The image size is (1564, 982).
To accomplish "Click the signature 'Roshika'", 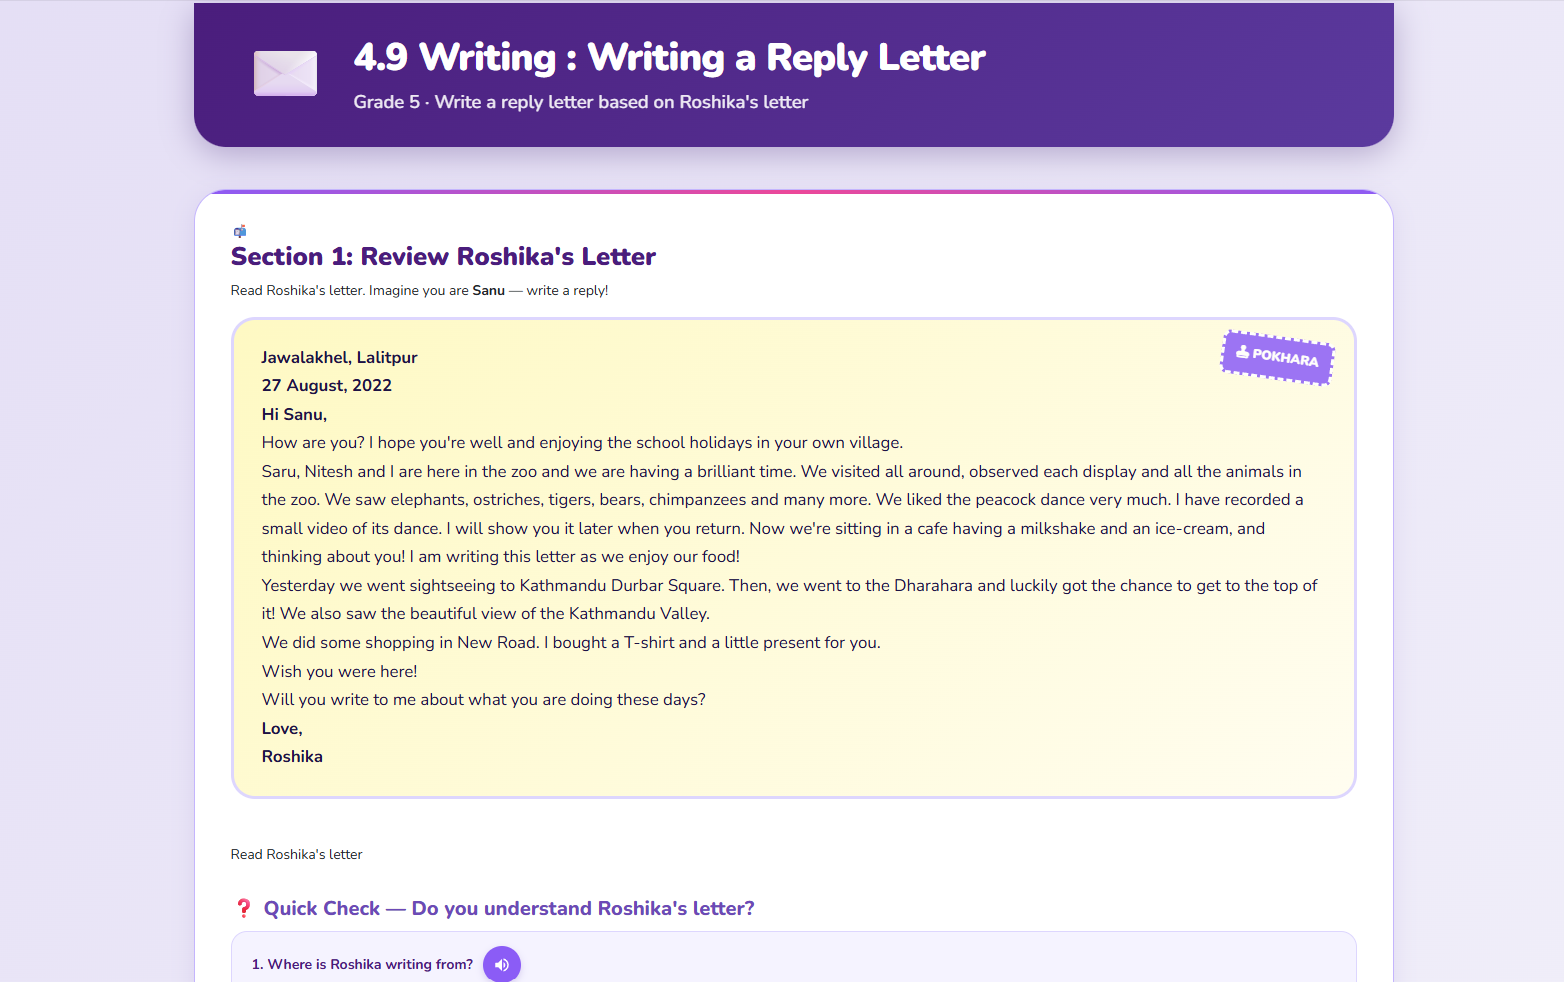I will pos(292,756).
